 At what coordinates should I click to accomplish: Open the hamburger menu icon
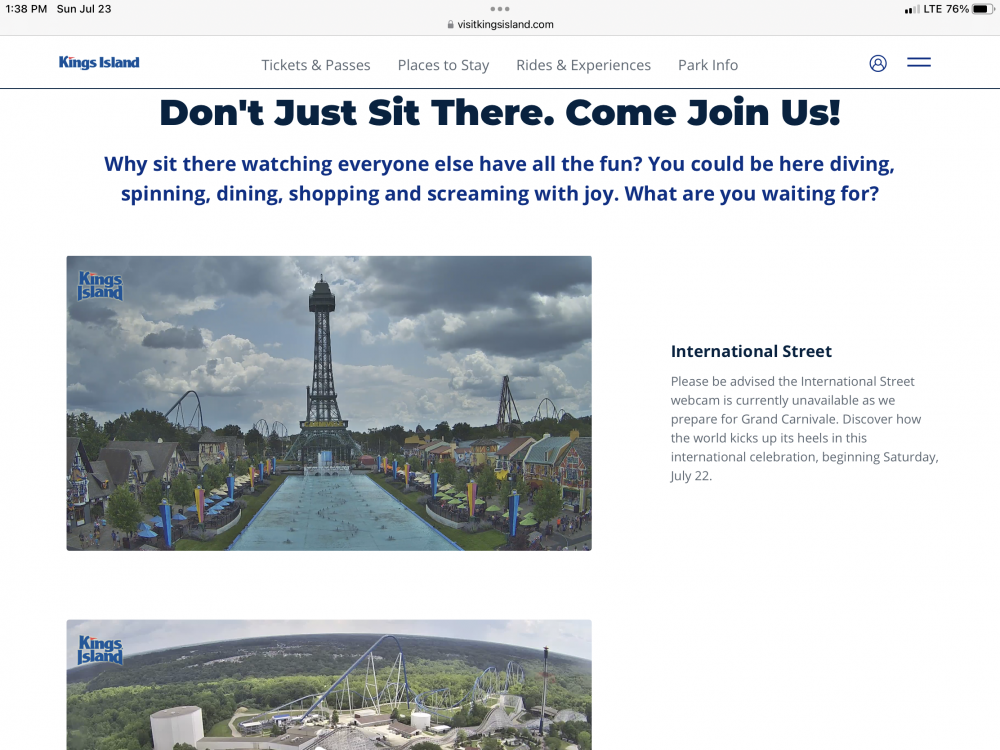click(x=918, y=63)
